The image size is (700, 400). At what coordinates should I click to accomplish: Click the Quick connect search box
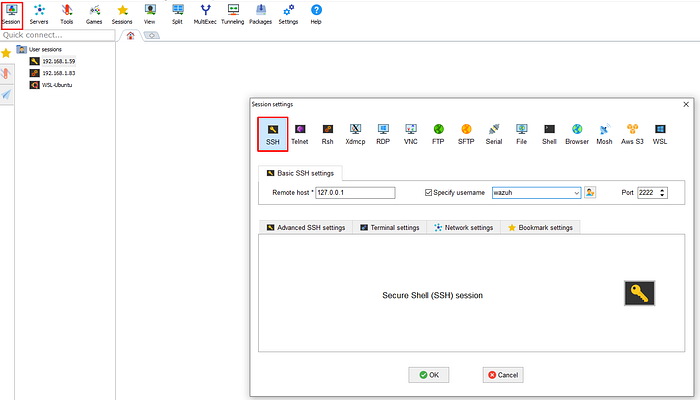[58, 35]
